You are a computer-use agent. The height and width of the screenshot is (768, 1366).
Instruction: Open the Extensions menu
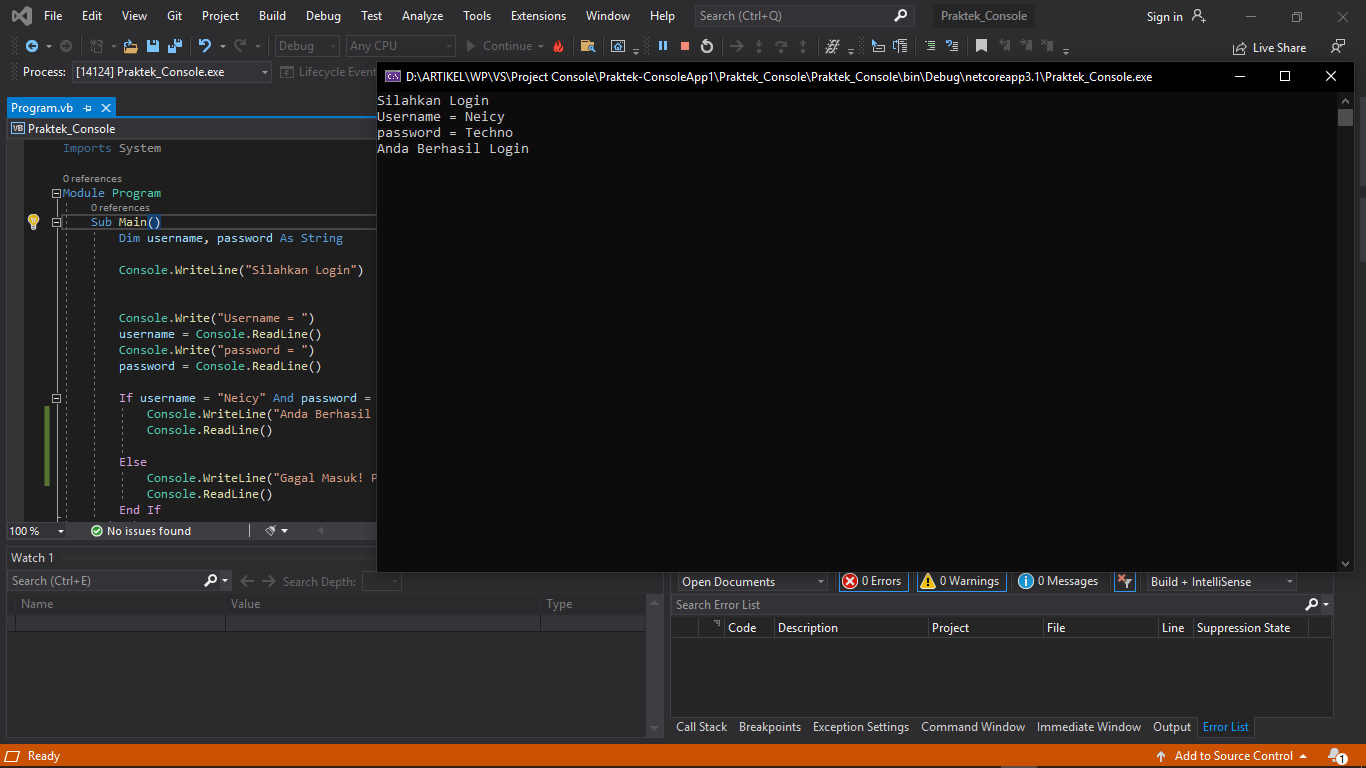(x=538, y=16)
